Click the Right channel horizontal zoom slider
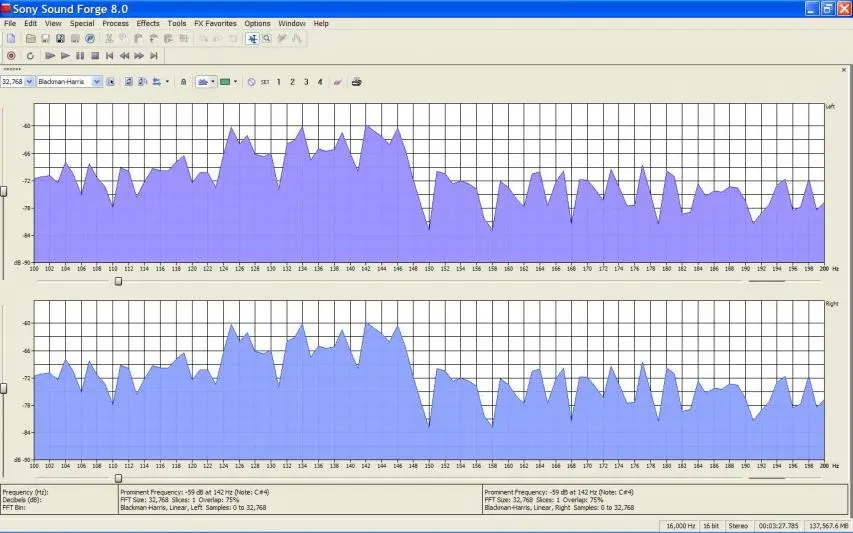 tap(118, 478)
